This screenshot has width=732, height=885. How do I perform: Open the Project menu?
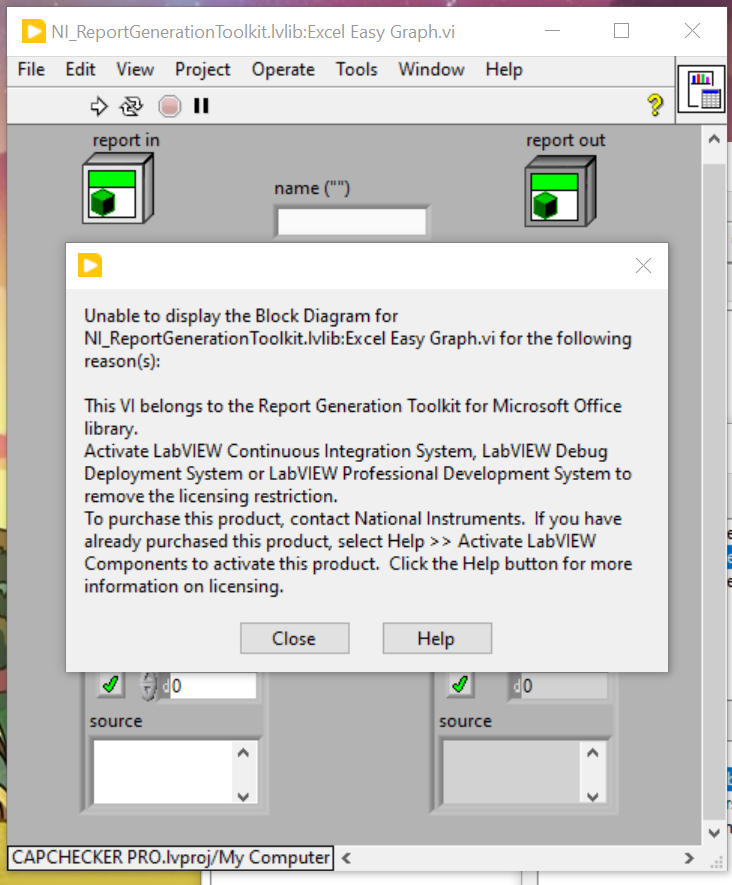203,69
